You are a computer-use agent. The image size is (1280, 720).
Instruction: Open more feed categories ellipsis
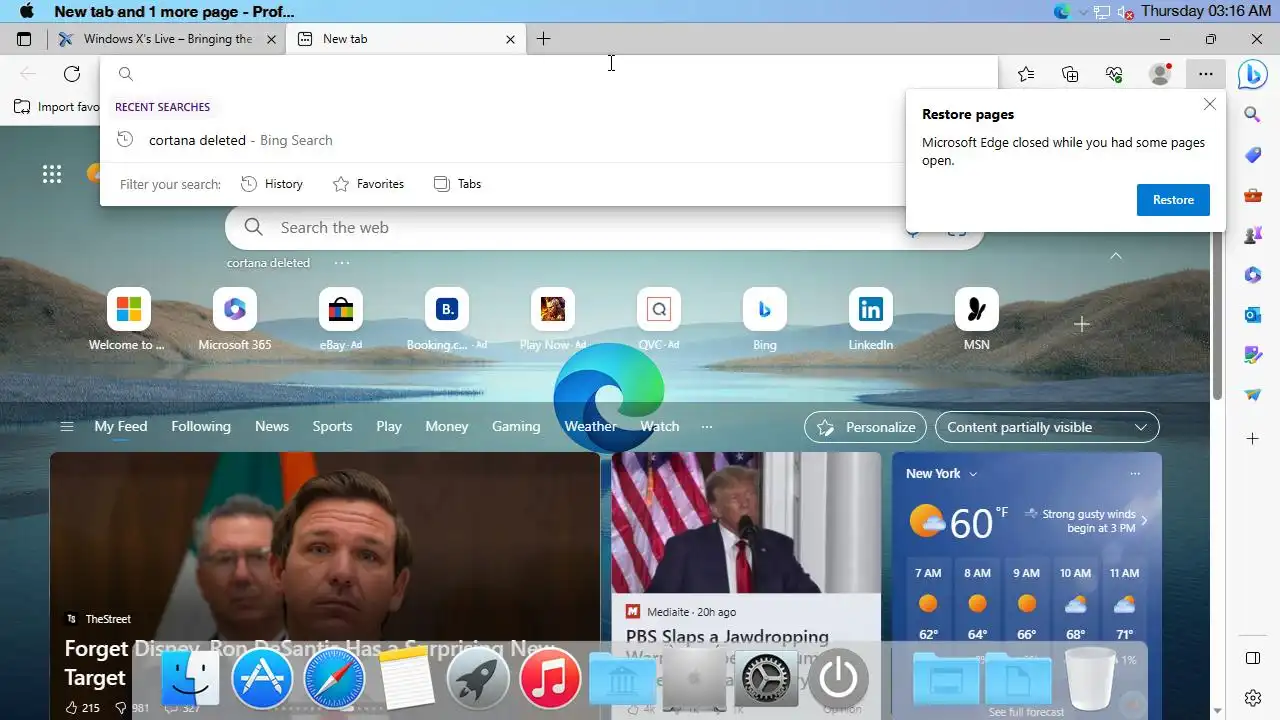click(707, 427)
